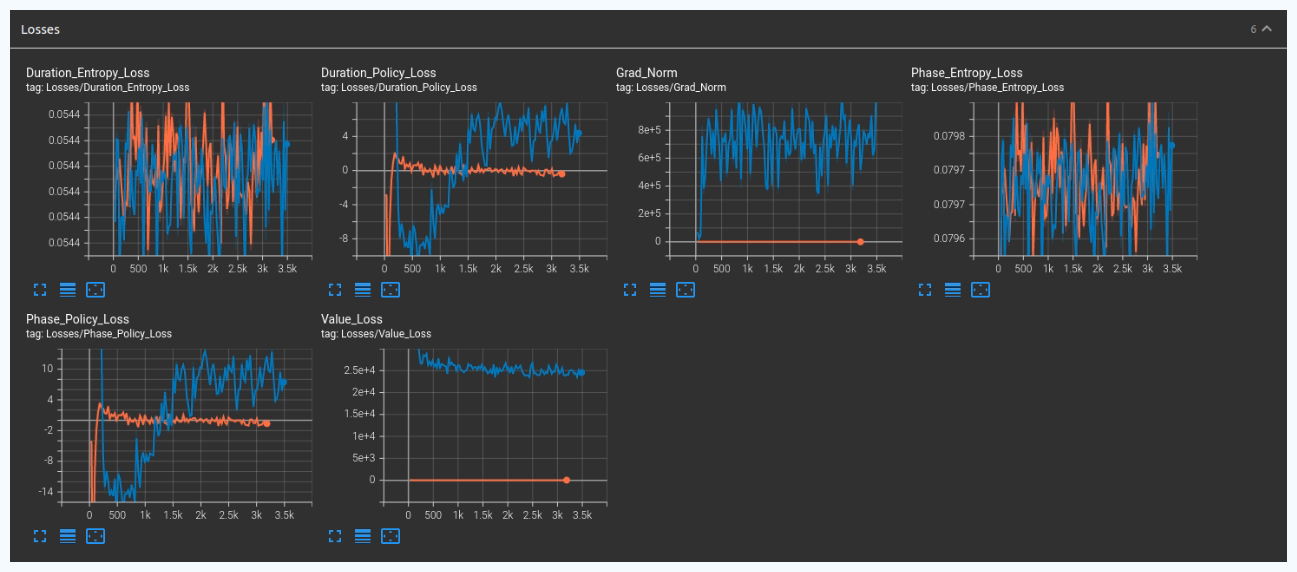The image size is (1297, 572).
Task: Fit domain to data on Duration_Entropy_Loss
Action: pyautogui.click(x=96, y=290)
